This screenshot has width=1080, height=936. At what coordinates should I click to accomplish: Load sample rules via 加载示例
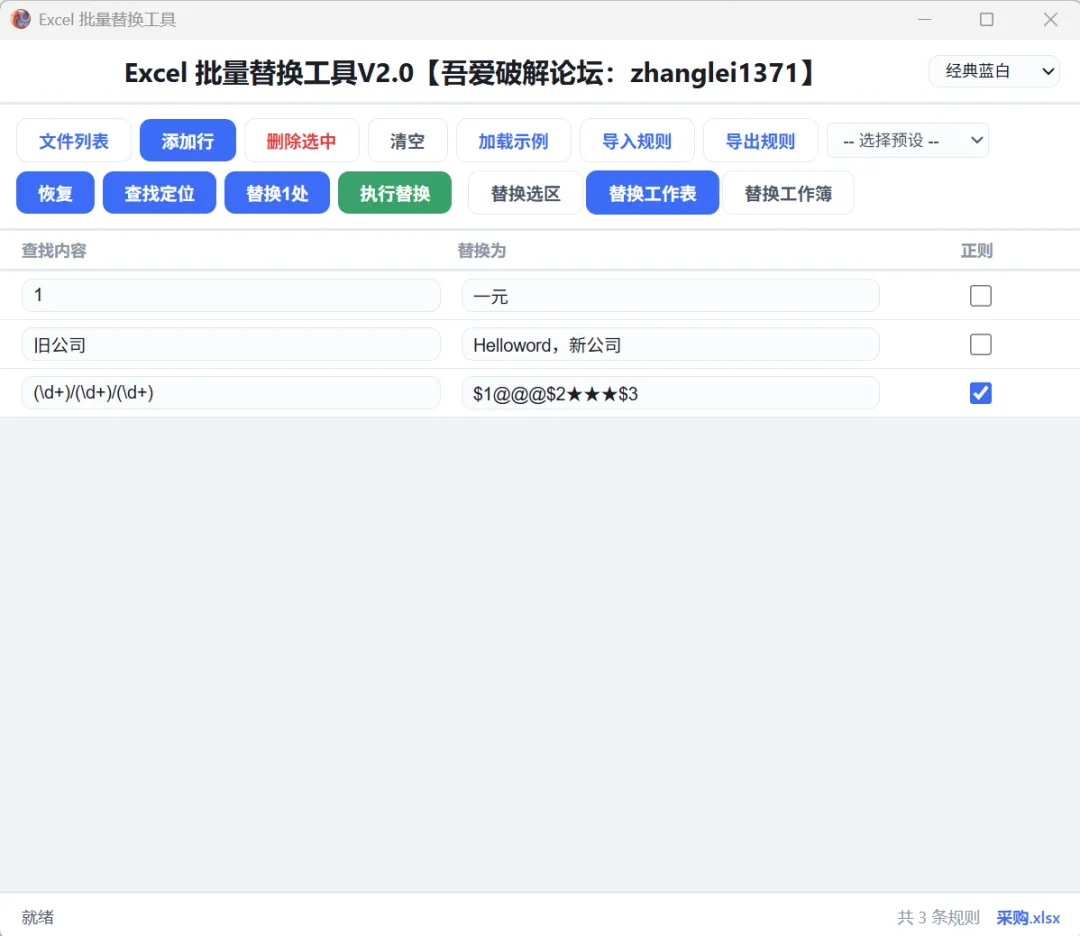513,141
